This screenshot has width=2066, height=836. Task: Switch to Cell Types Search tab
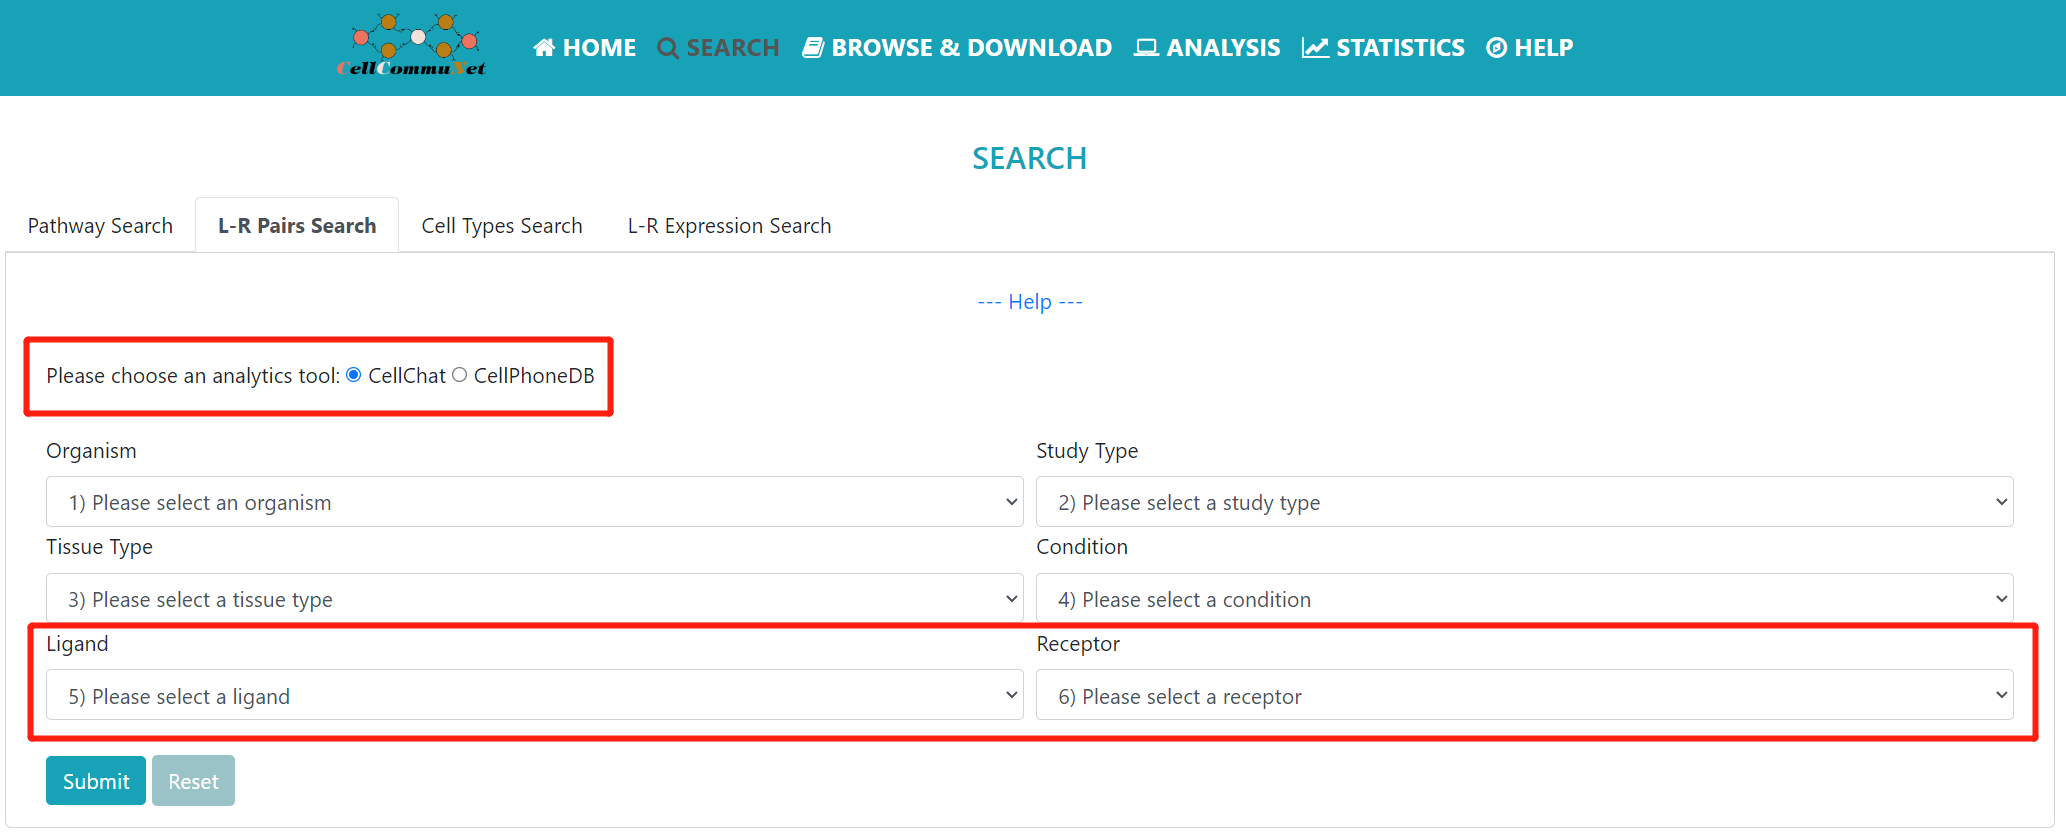click(x=502, y=226)
